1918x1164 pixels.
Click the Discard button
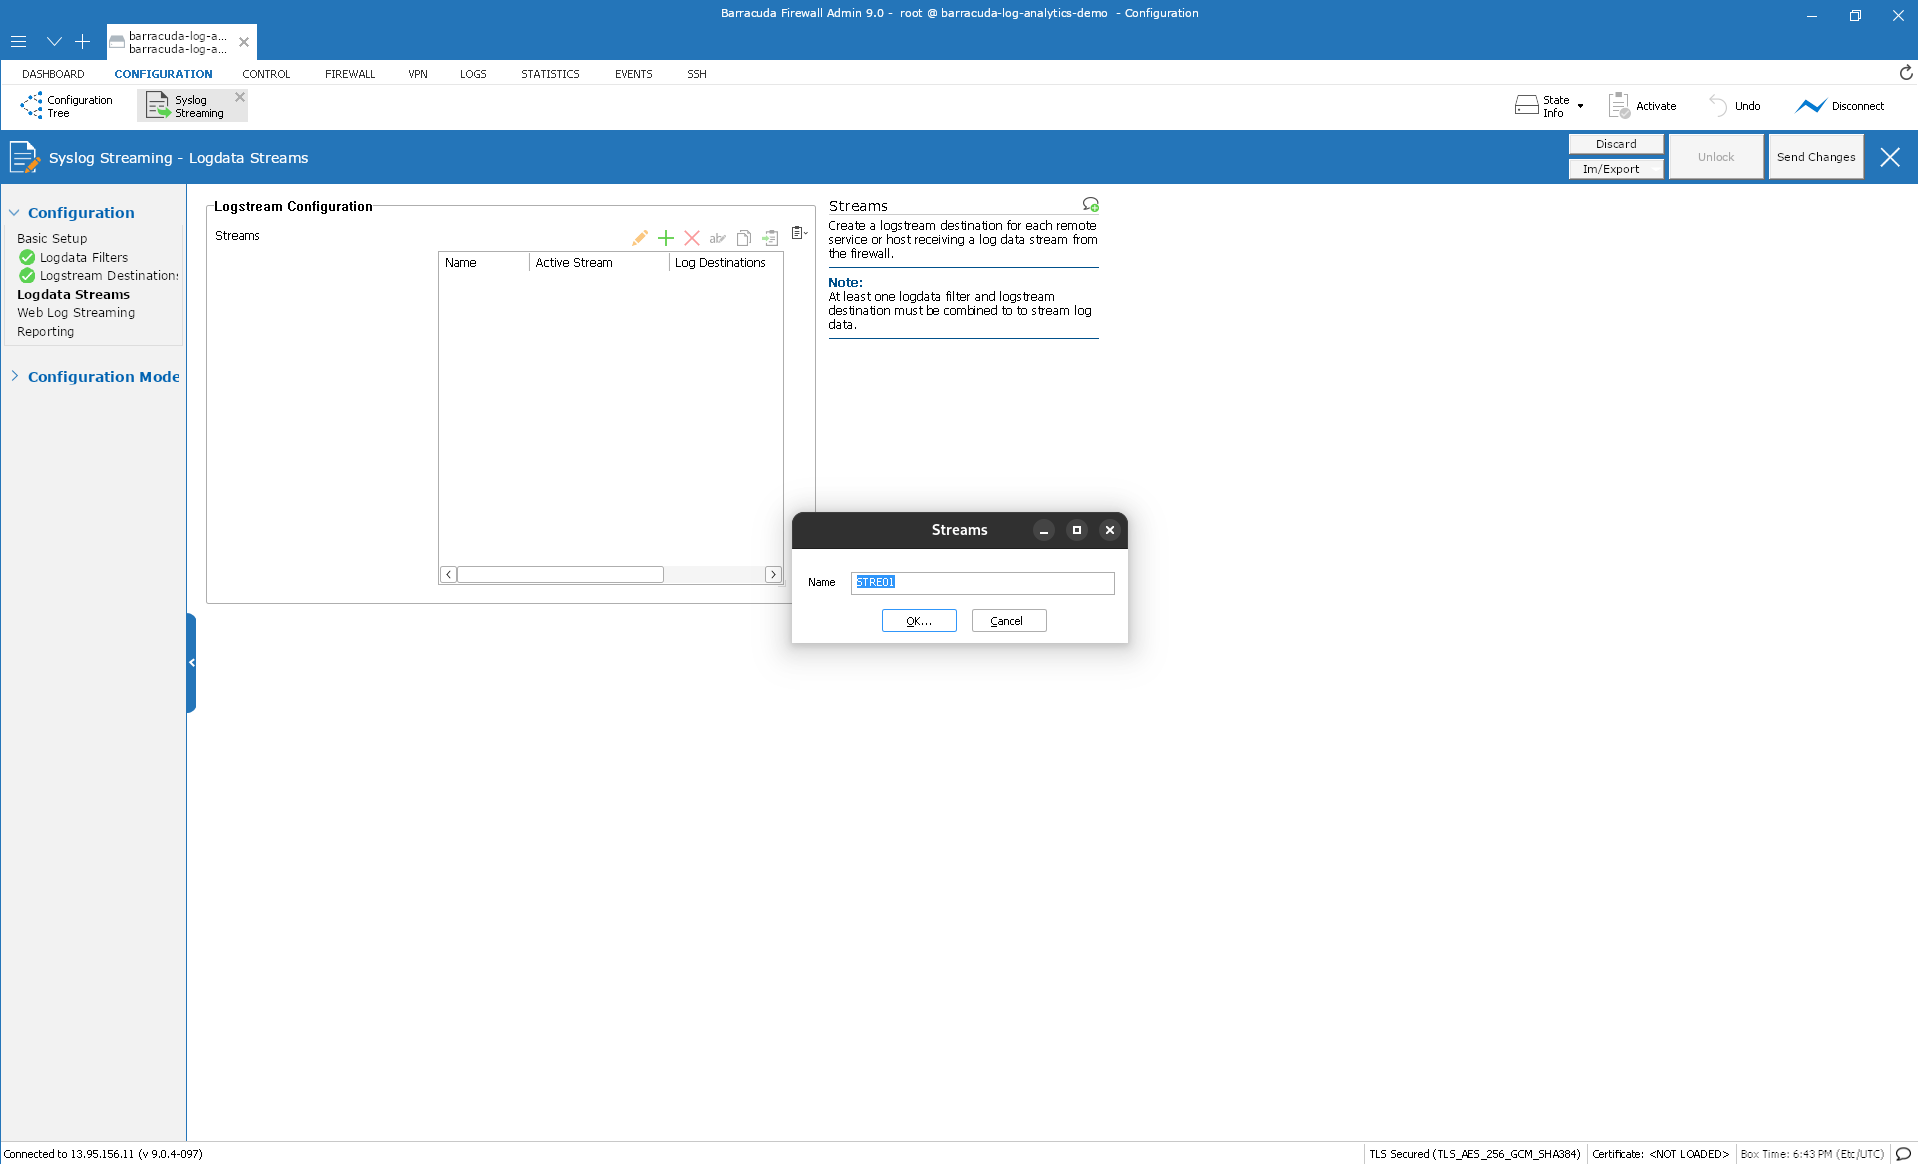click(x=1616, y=144)
